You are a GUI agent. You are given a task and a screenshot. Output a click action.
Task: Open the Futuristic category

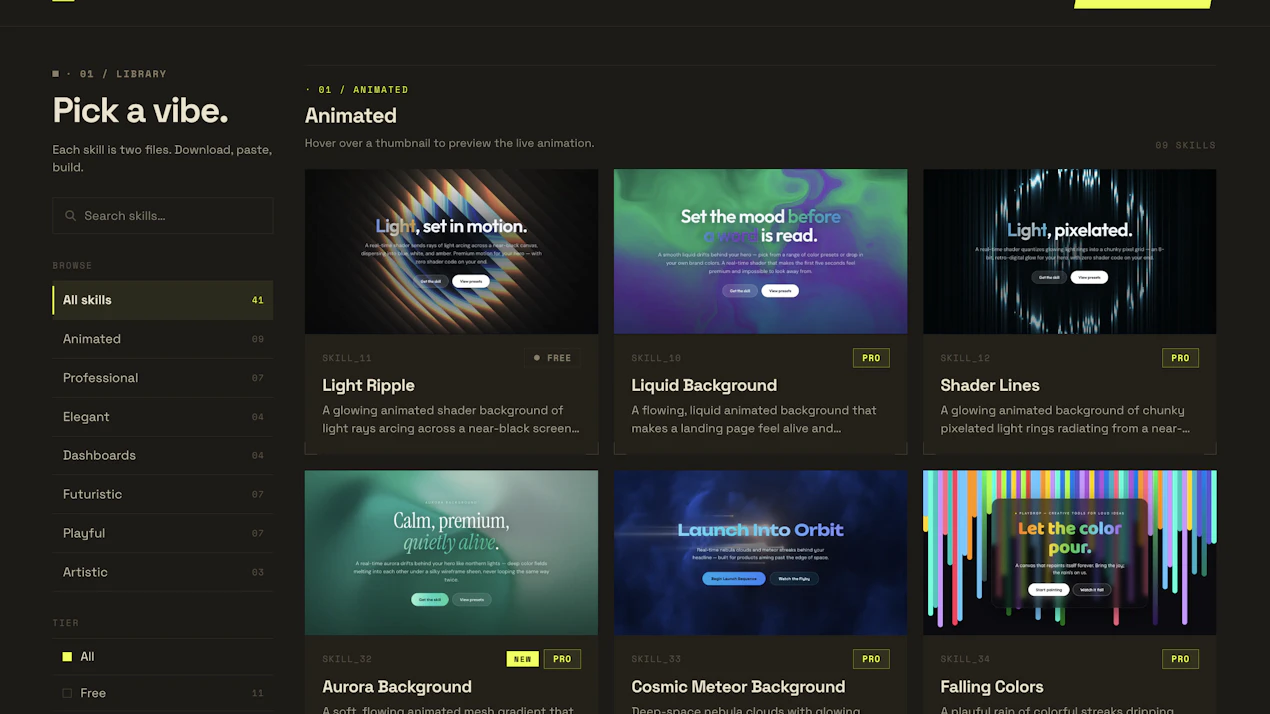click(162, 494)
